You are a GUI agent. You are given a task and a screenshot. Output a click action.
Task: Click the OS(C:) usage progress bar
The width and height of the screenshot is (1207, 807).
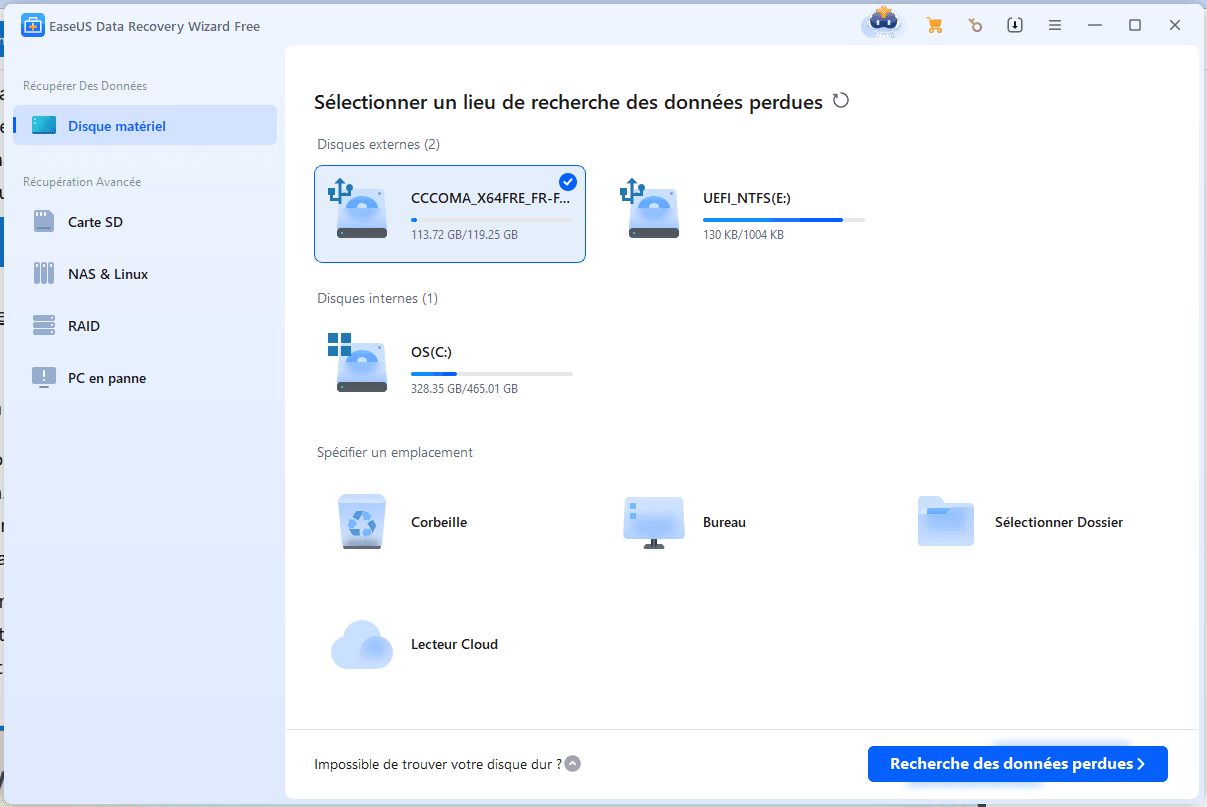pyautogui.click(x=492, y=373)
